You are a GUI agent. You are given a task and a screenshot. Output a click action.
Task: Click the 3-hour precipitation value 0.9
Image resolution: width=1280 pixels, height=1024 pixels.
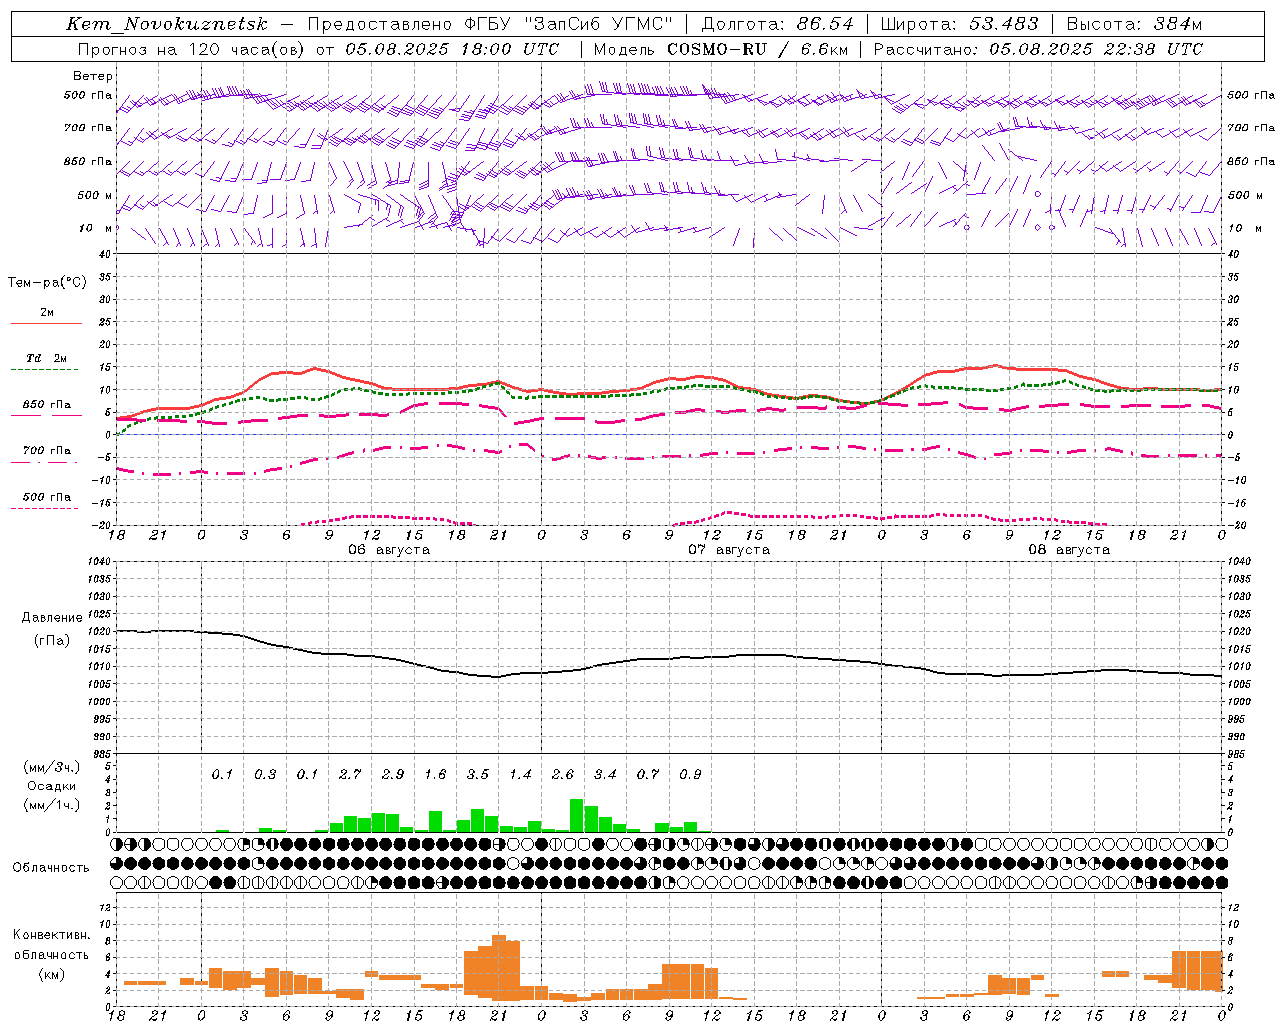[x=690, y=775]
